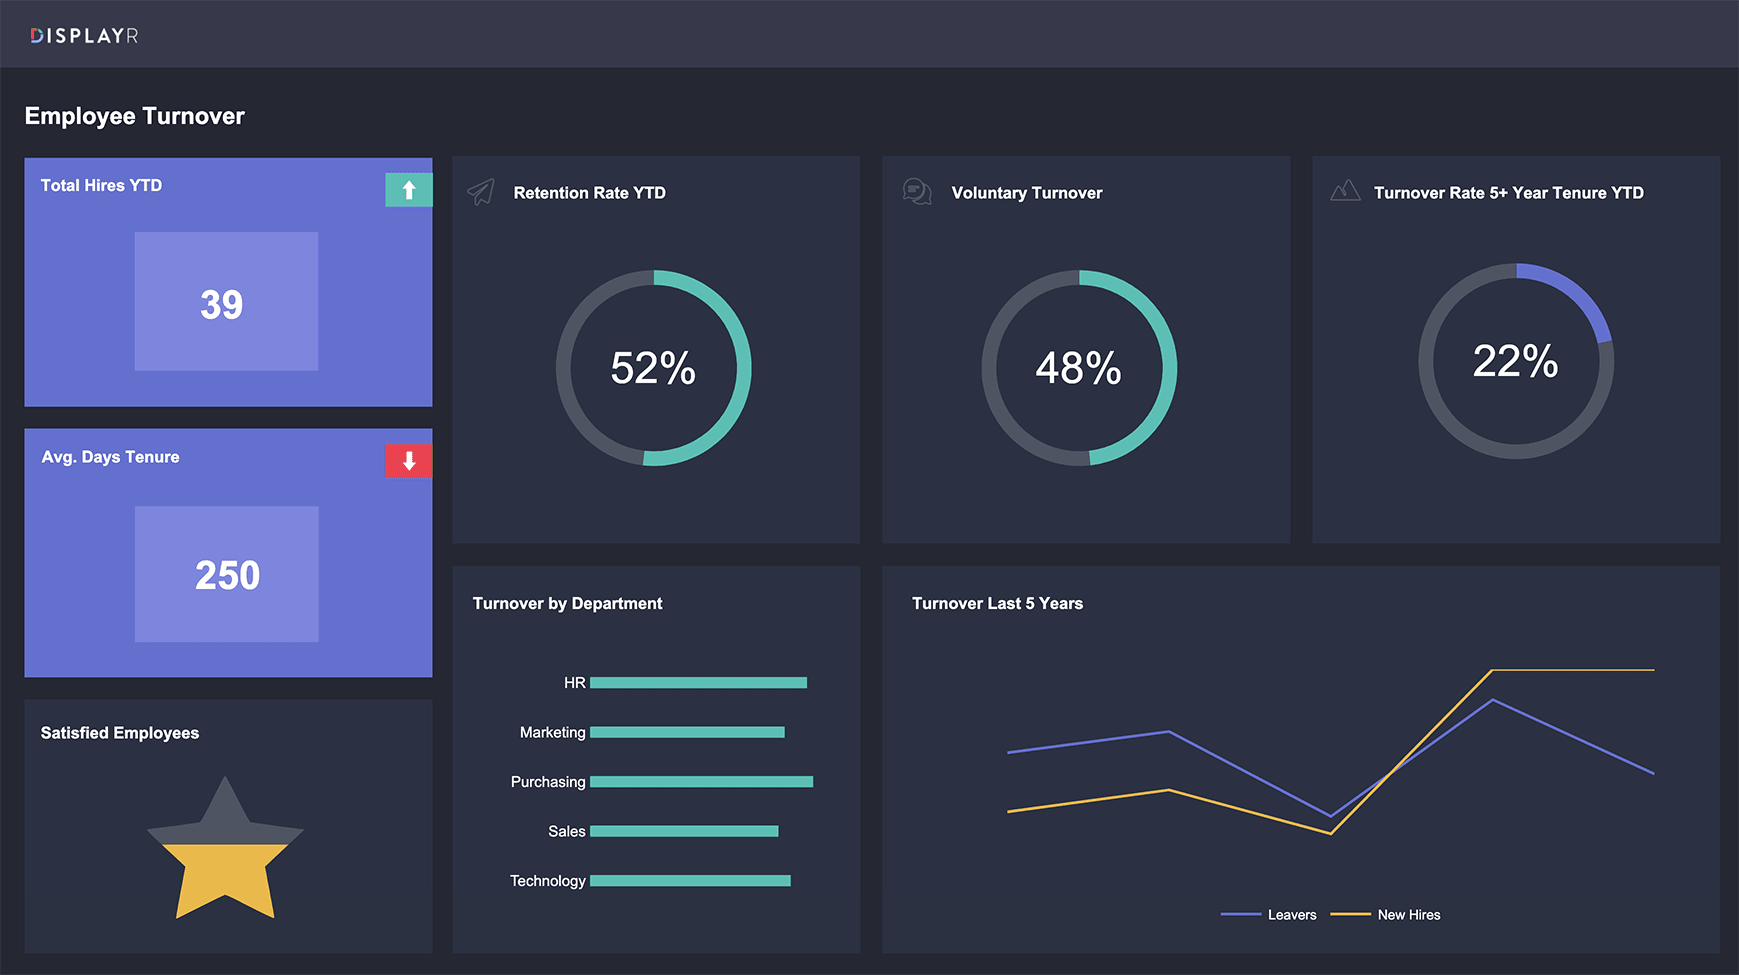Click the 250 average days tenure box
The image size is (1739, 975).
(227, 574)
